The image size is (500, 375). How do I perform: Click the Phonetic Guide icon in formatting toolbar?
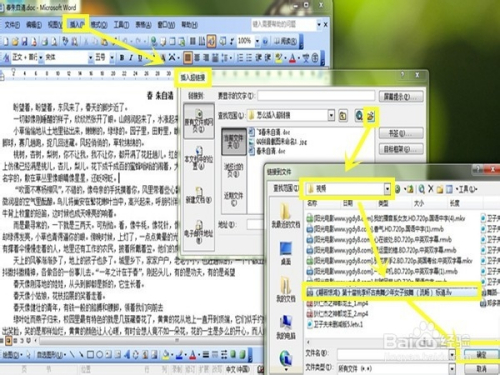coord(306,58)
